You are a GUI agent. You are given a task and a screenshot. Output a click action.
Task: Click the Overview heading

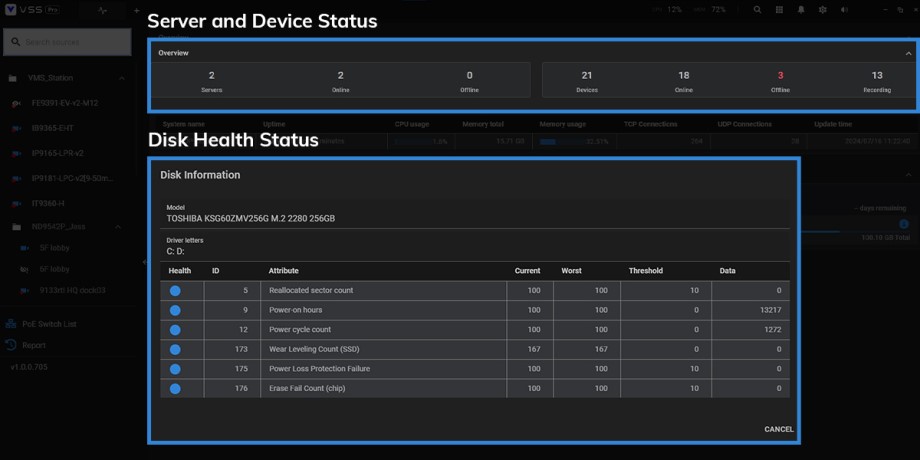[x=173, y=53]
